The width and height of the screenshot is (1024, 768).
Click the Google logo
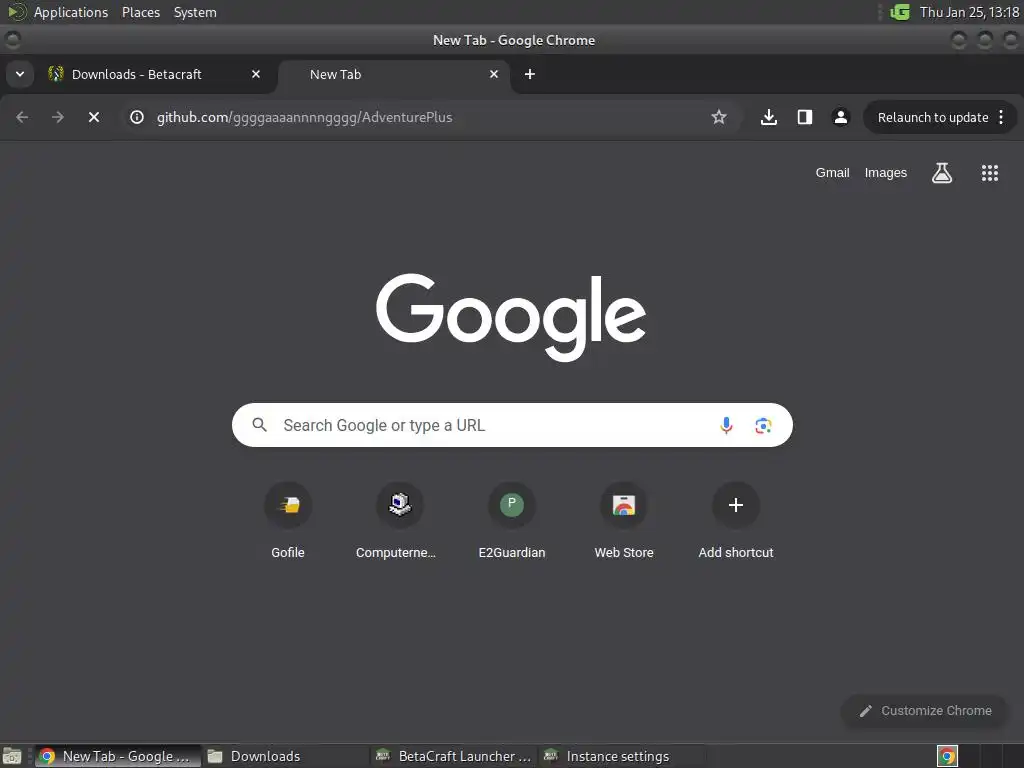511,317
